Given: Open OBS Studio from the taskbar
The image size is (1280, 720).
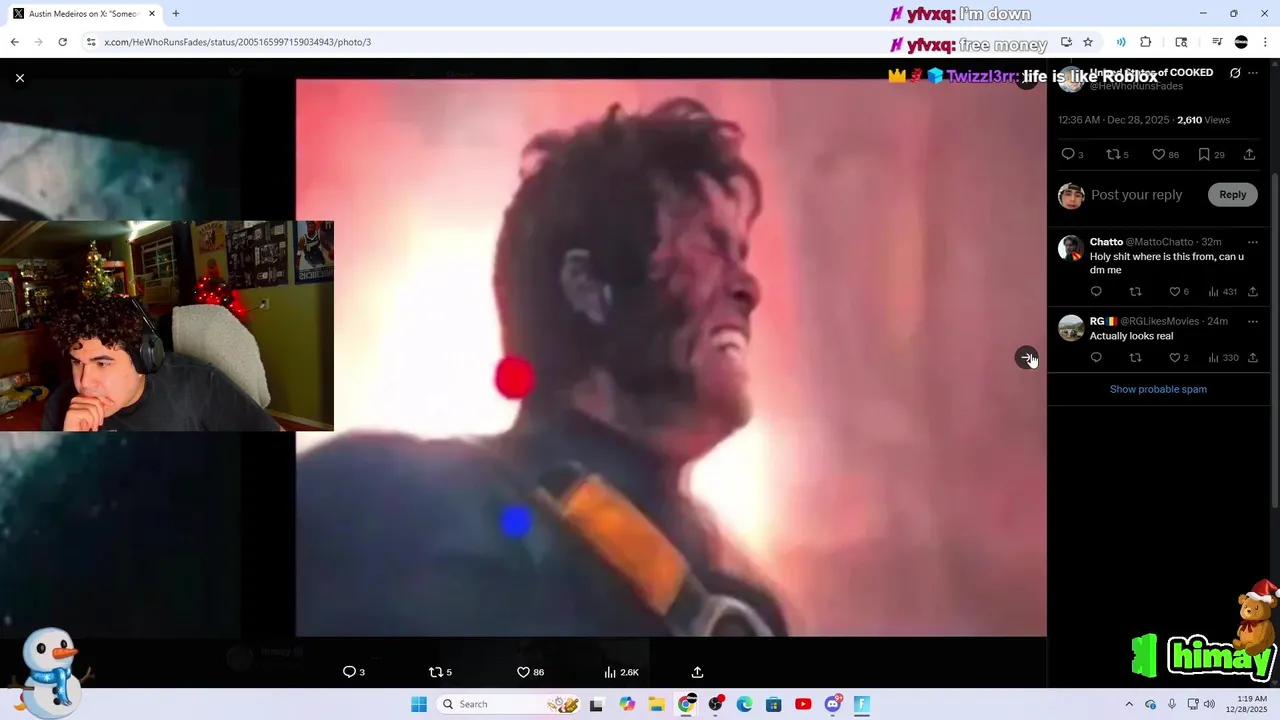Looking at the screenshot, I should tap(715, 704).
